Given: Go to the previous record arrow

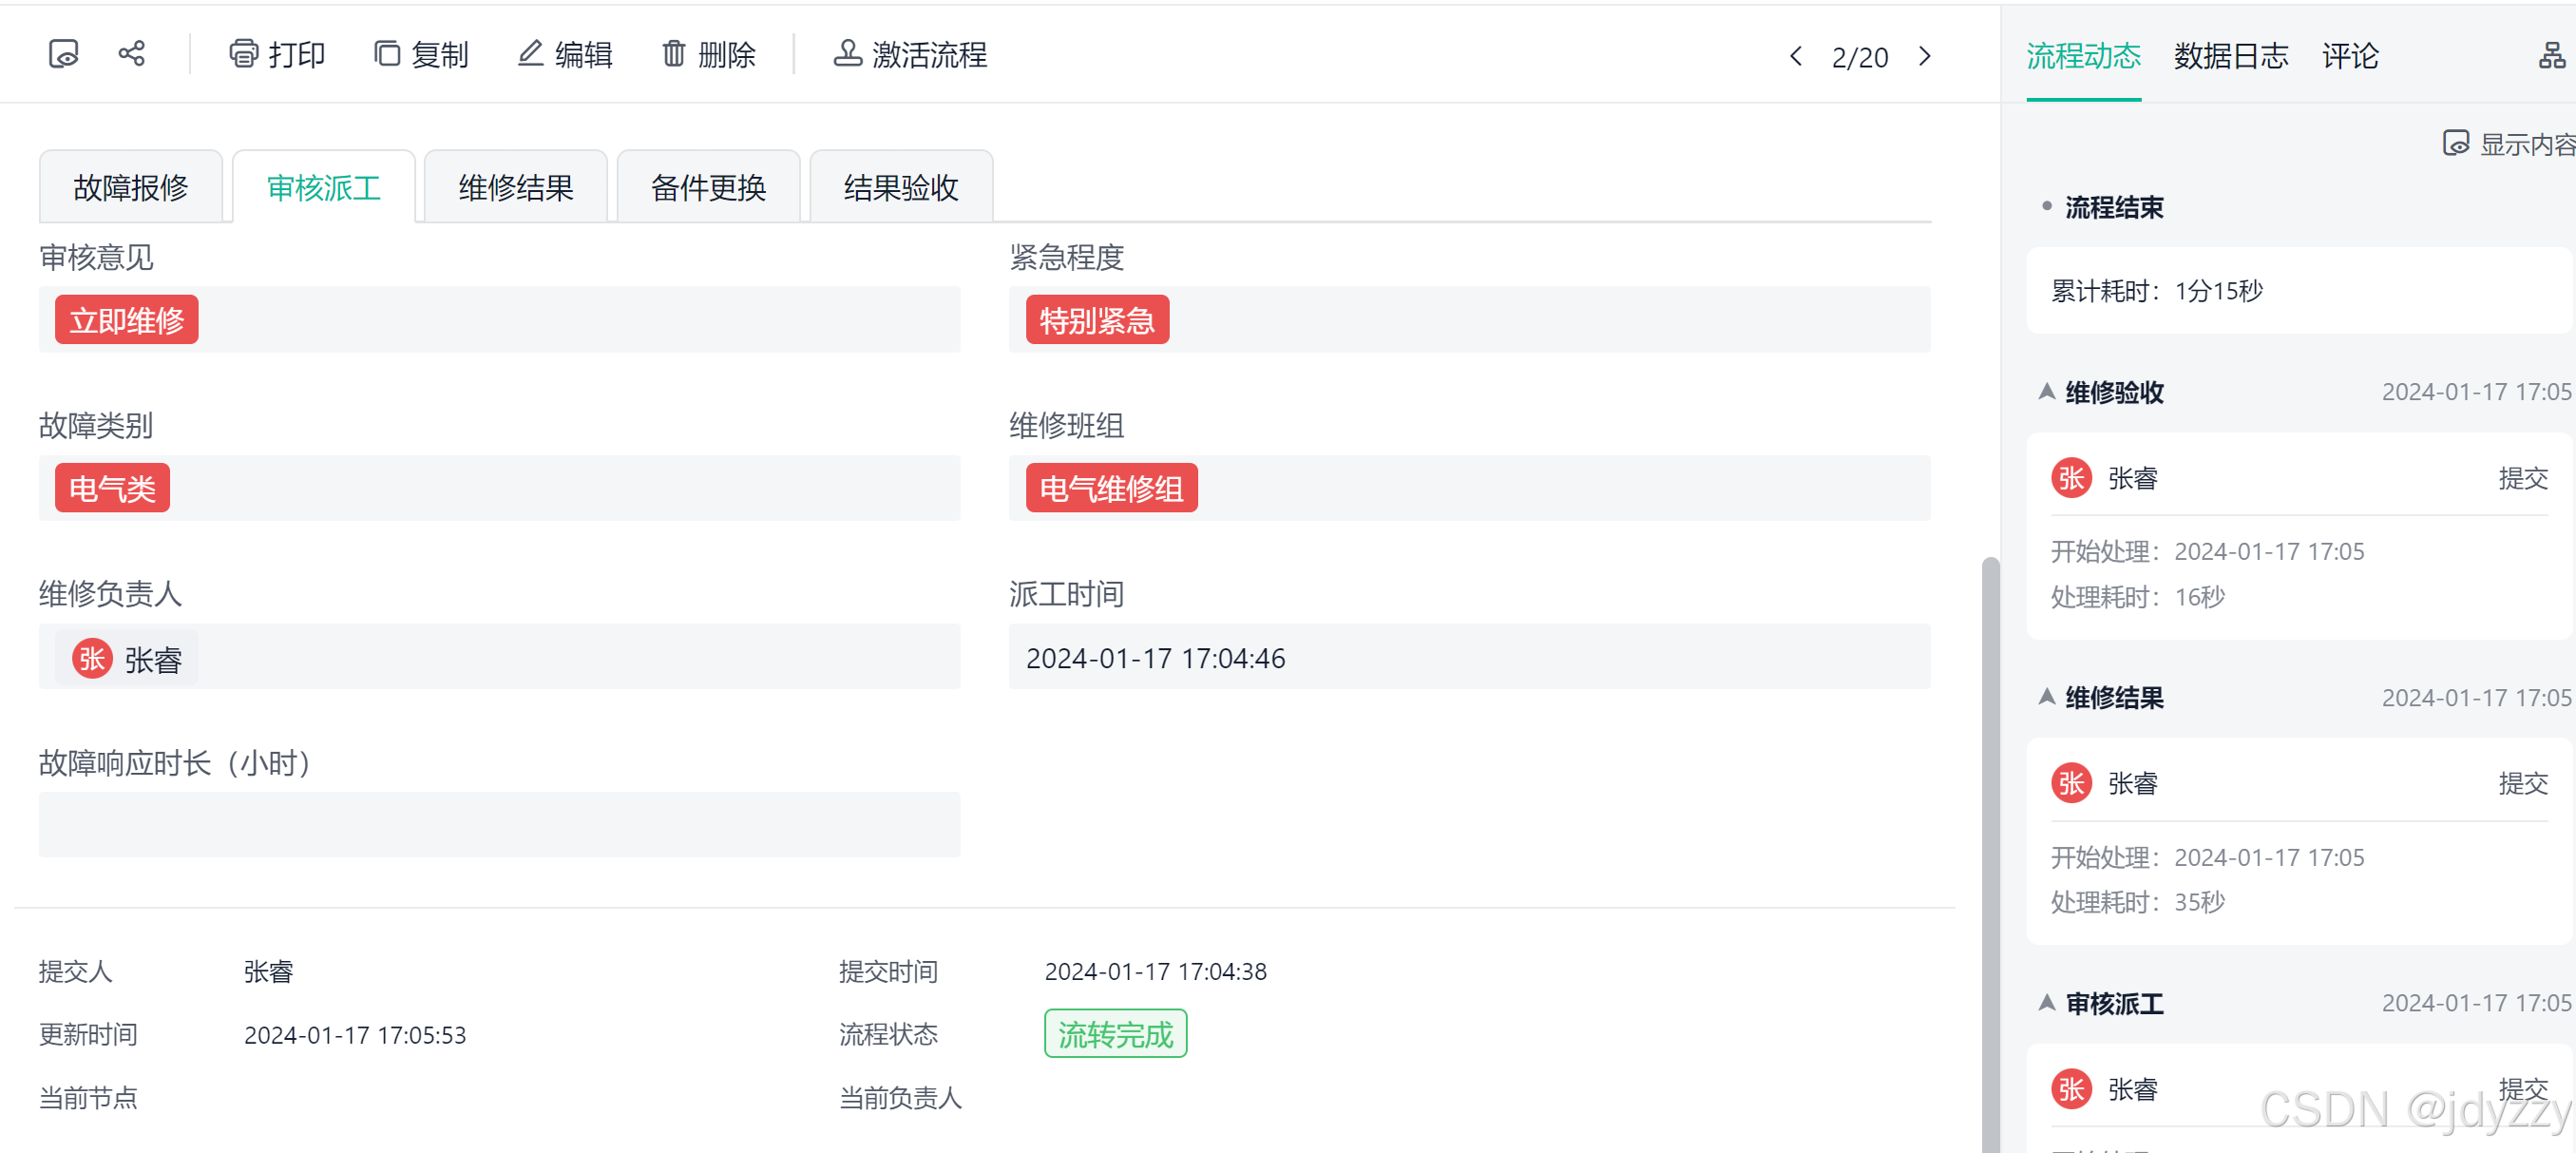Looking at the screenshot, I should pyautogui.click(x=1795, y=56).
